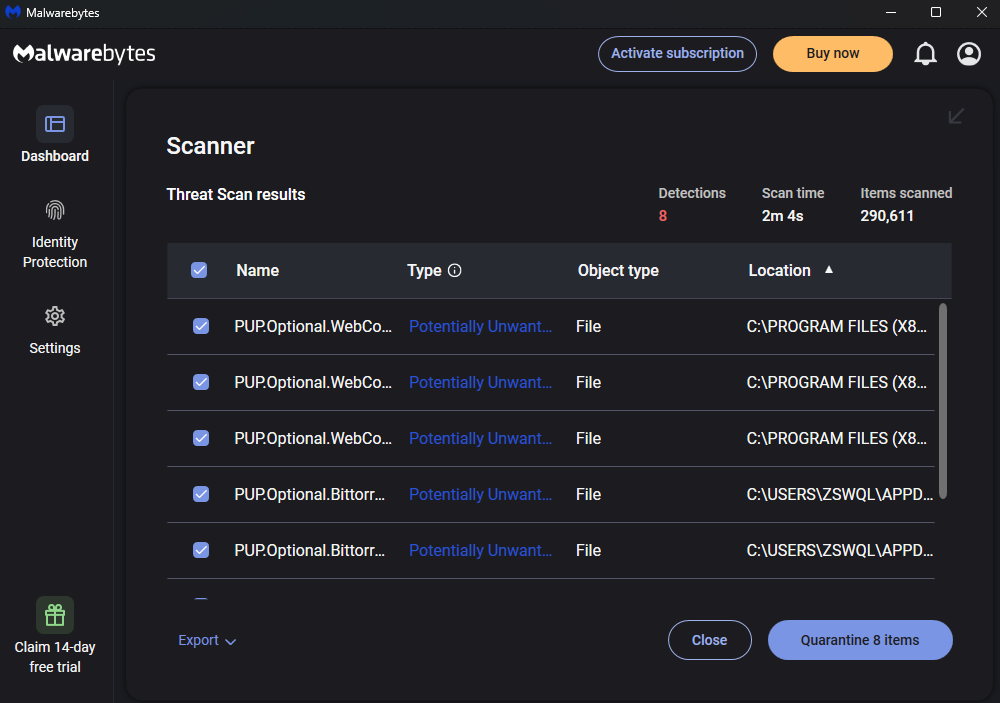Viewport: 1000px width, 703px height.
Task: Click Activate subscription button
Action: (677, 54)
